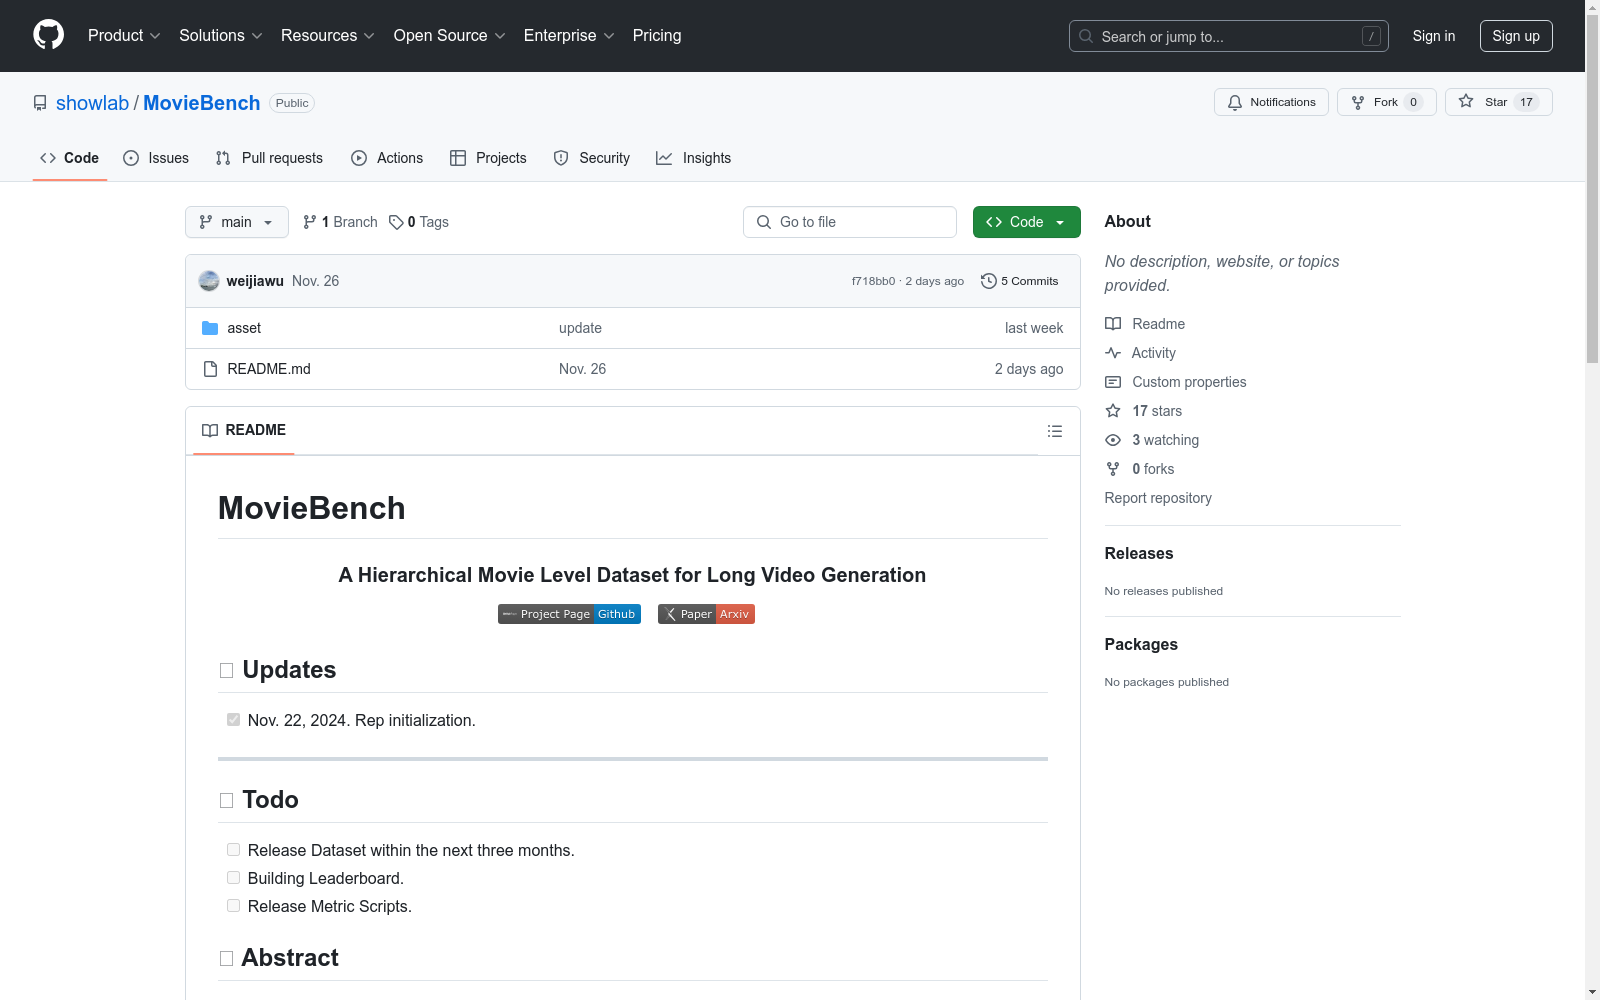Click the Abstract heading emoji icon

coord(226,958)
